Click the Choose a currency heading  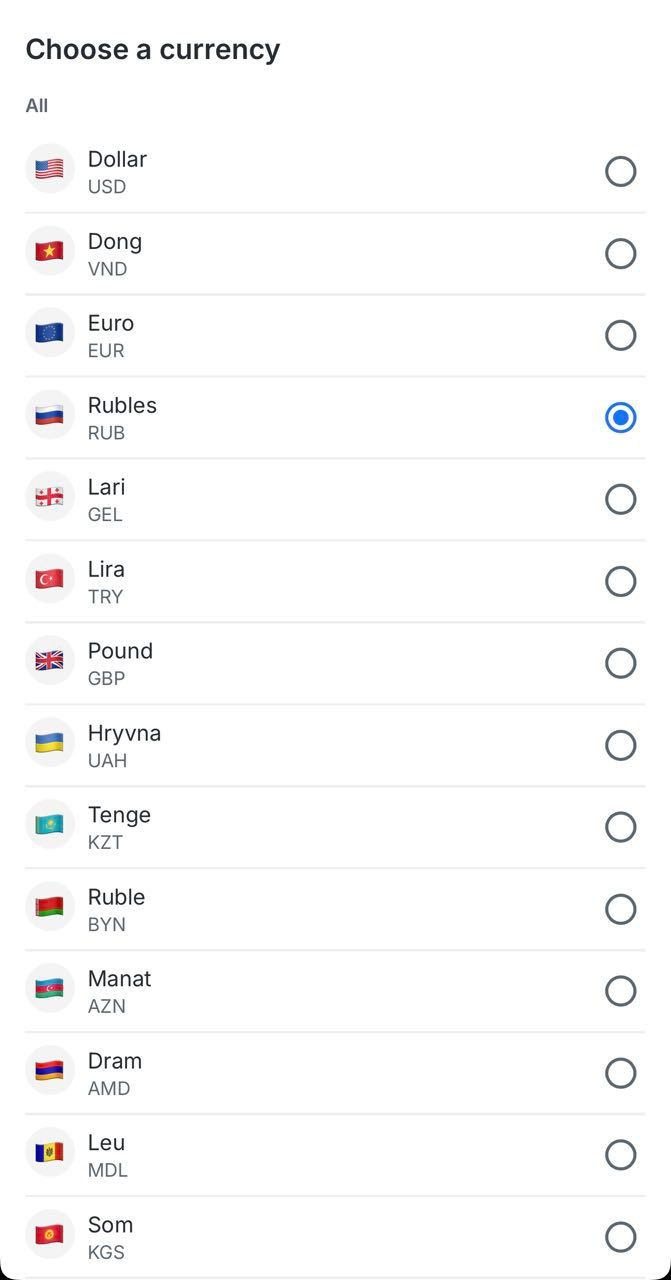coord(153,49)
